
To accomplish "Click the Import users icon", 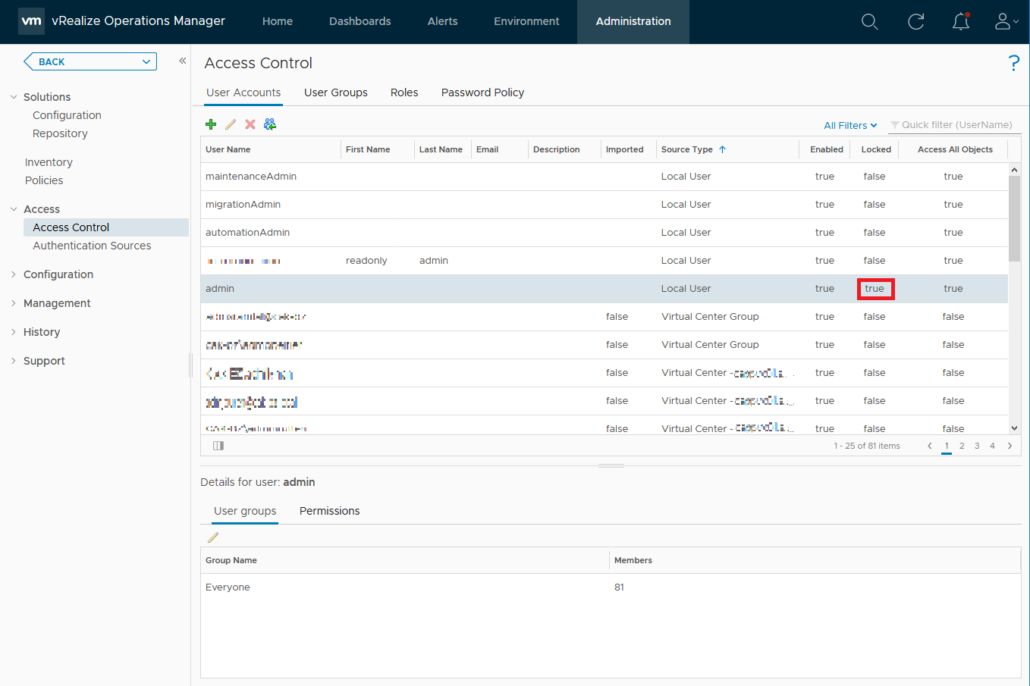I will click(270, 124).
